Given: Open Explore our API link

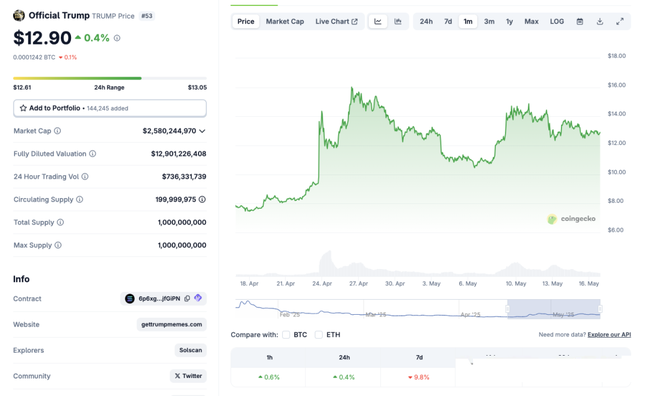Looking at the screenshot, I should 609,335.
